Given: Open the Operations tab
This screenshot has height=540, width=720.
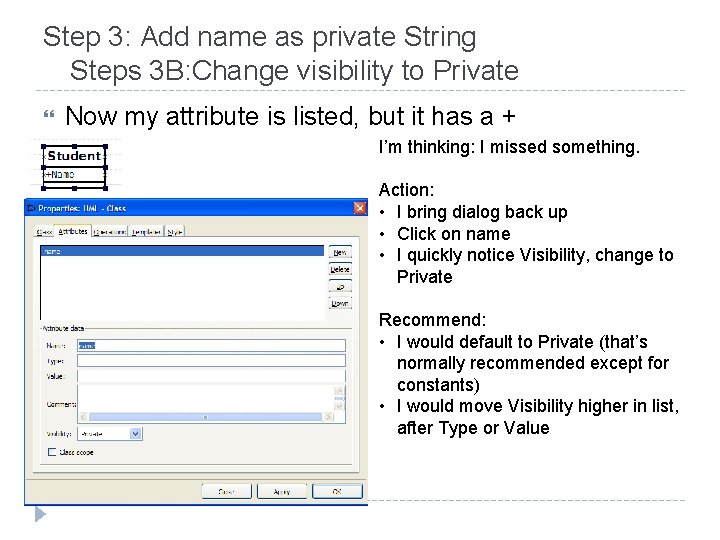Looking at the screenshot, I should pyautogui.click(x=110, y=232).
